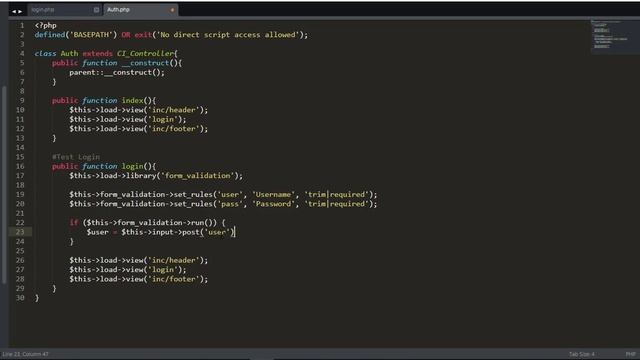Open the Tab Size: 4 indentation menu
Screen dimensions: 640x360
[x=582, y=354]
